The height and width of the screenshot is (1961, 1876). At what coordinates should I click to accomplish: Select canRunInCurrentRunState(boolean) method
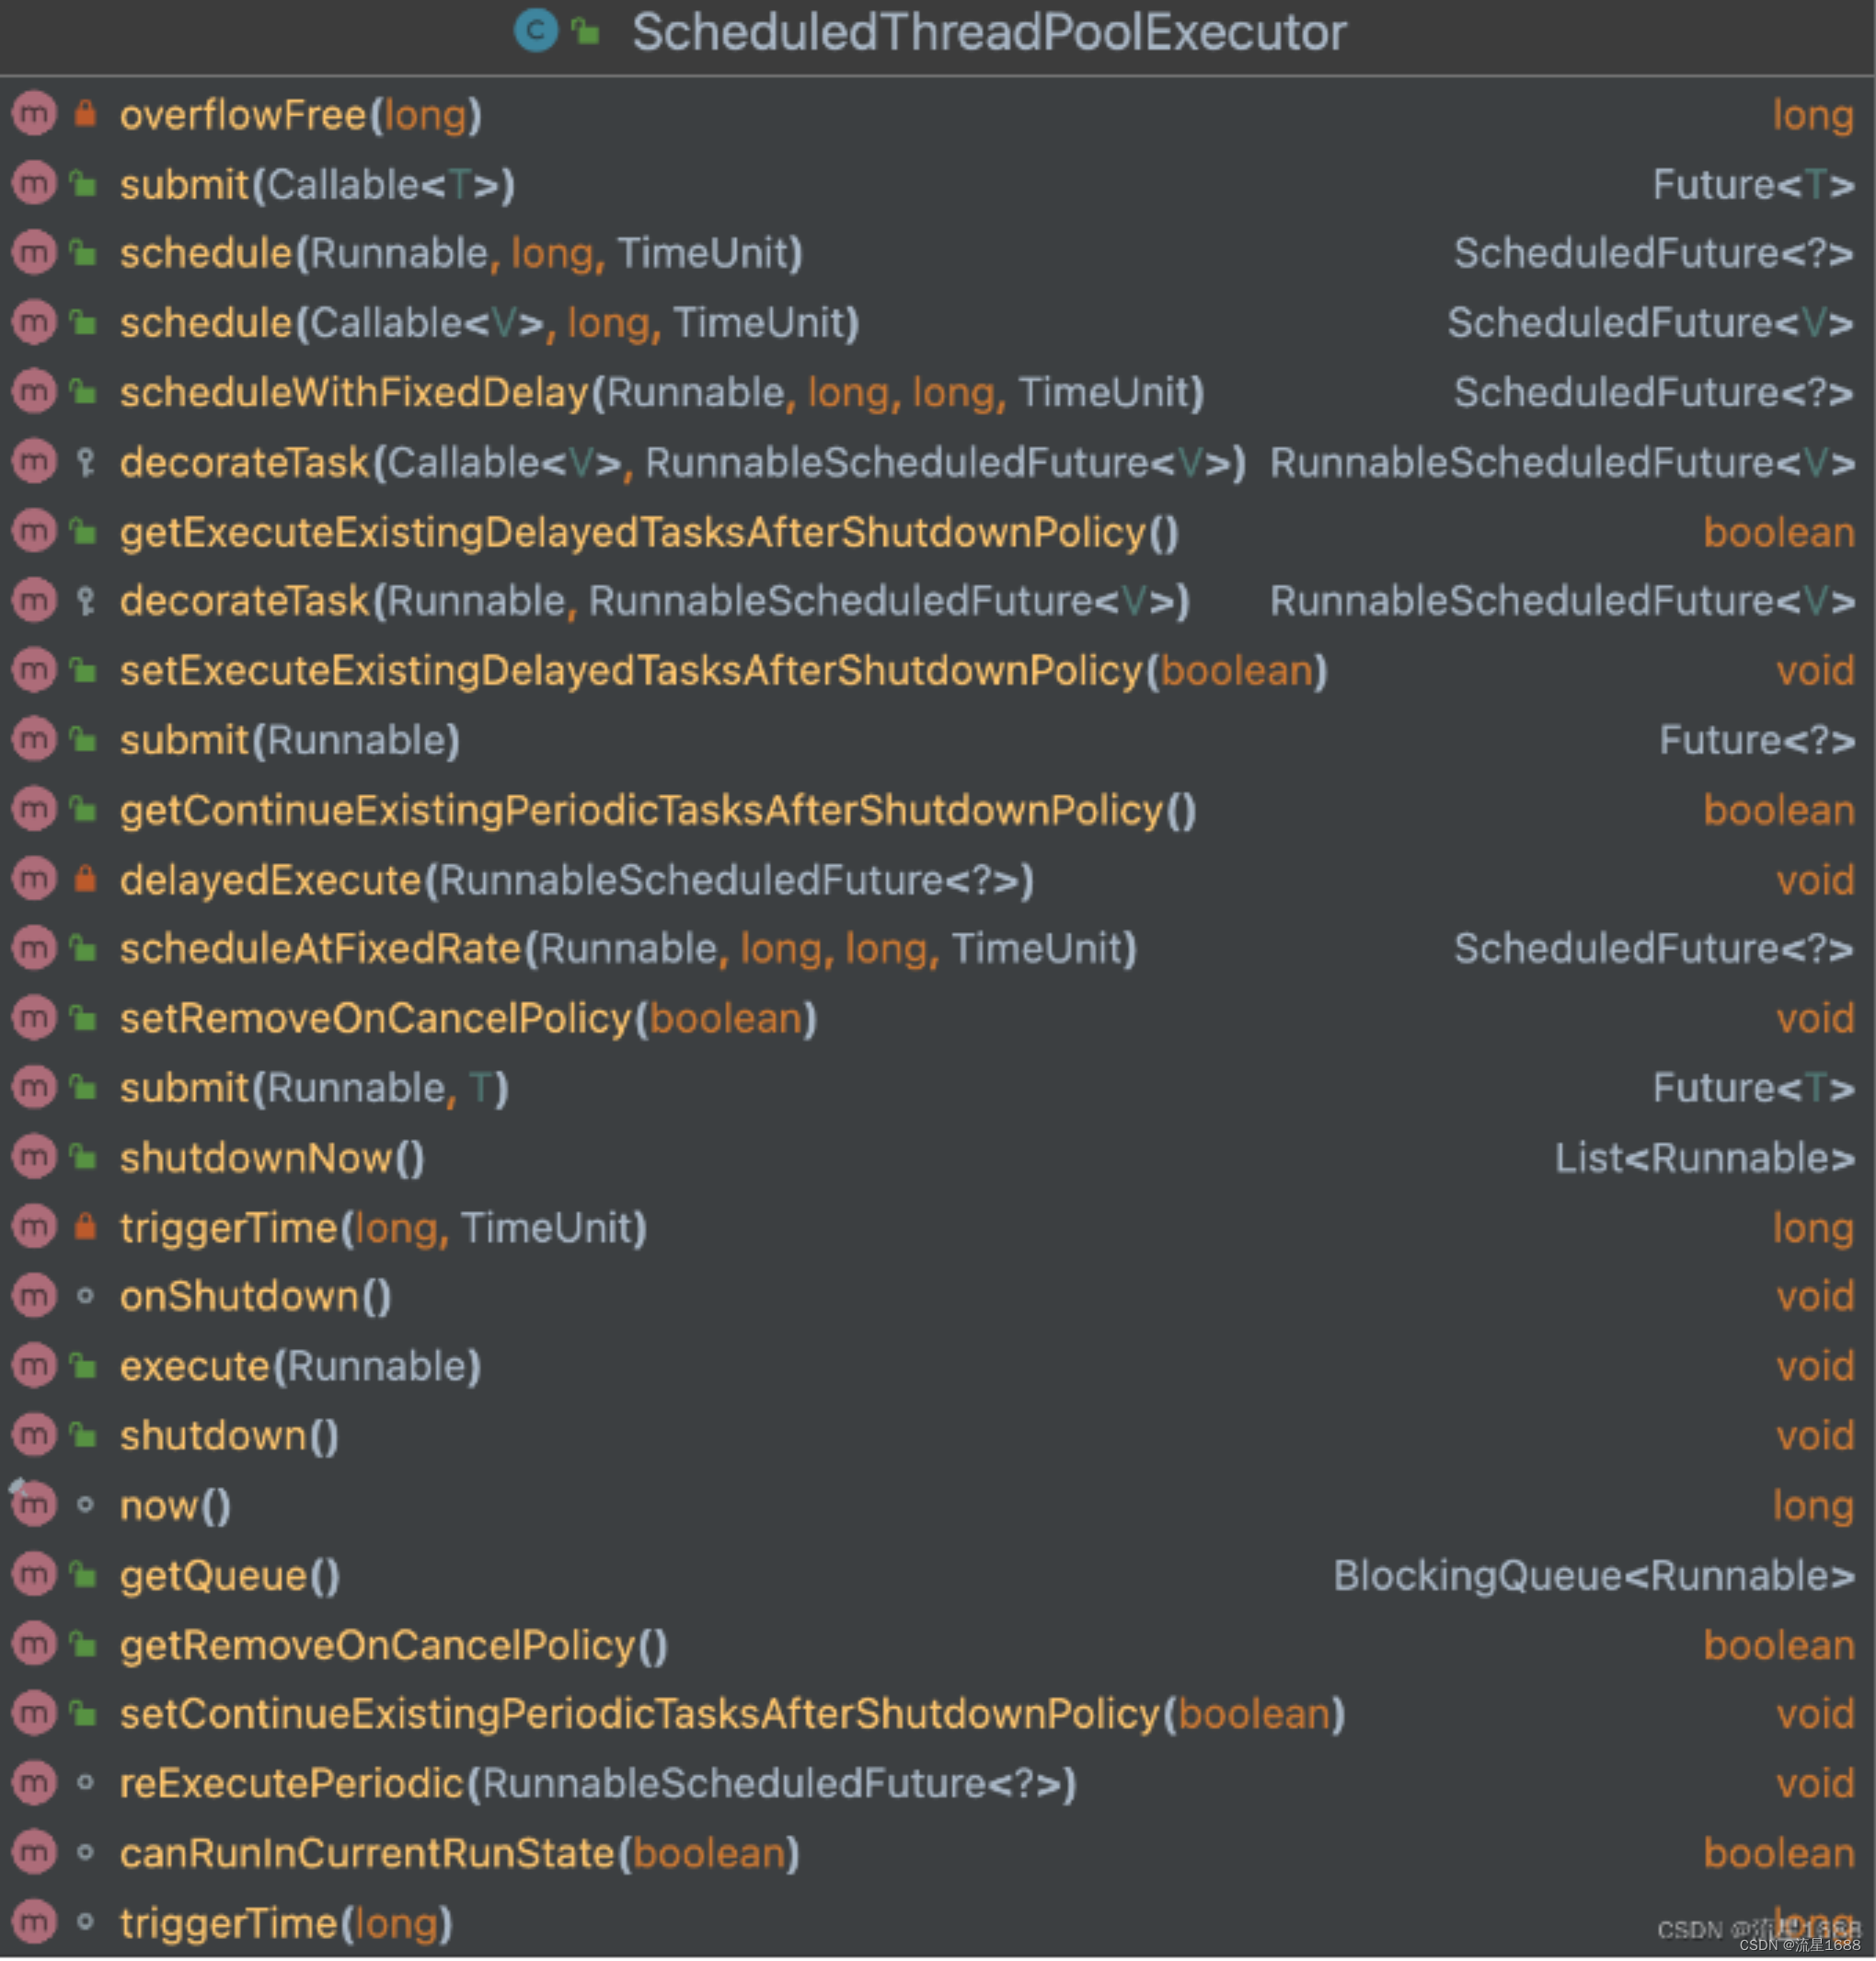pos(459,1854)
